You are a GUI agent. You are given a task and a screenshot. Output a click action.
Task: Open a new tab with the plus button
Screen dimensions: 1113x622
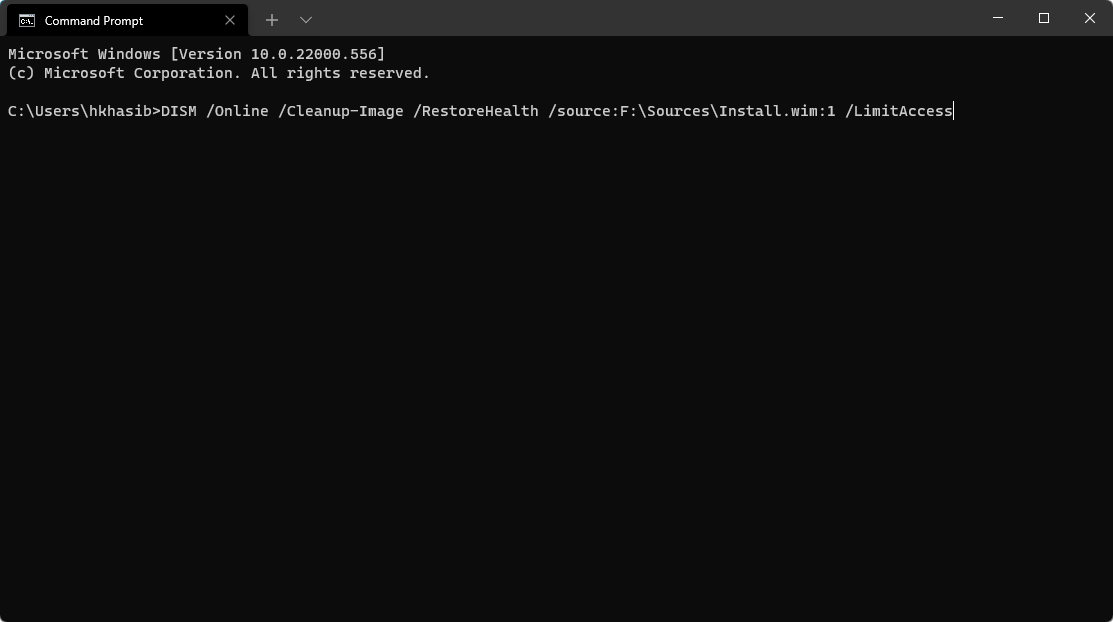tap(271, 20)
